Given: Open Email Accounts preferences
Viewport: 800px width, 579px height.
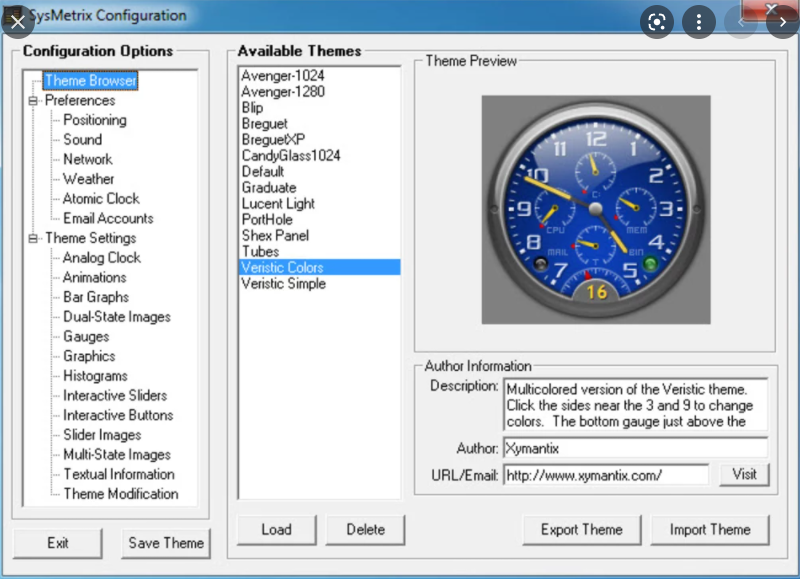Looking at the screenshot, I should pos(108,218).
